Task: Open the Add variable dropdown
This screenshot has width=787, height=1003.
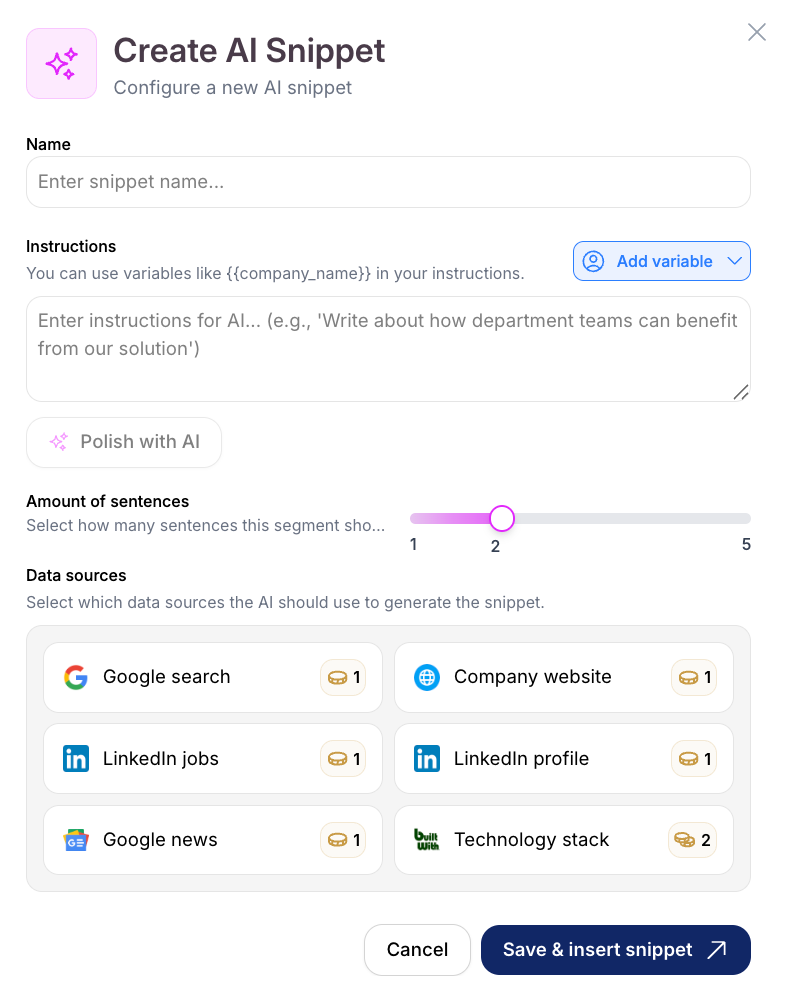Action: pos(661,261)
